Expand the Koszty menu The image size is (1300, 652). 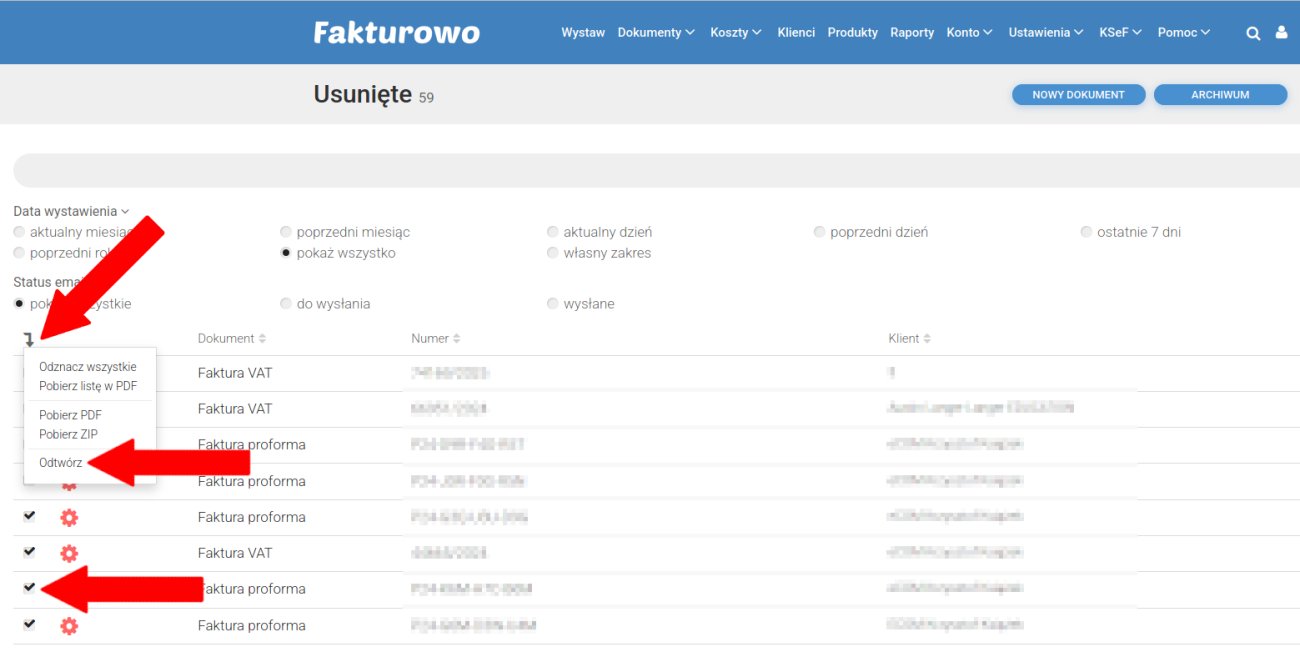click(x=736, y=32)
